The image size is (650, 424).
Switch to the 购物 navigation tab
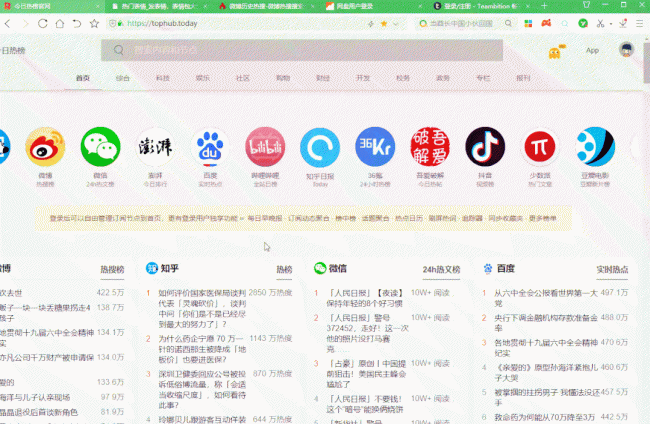click(283, 78)
